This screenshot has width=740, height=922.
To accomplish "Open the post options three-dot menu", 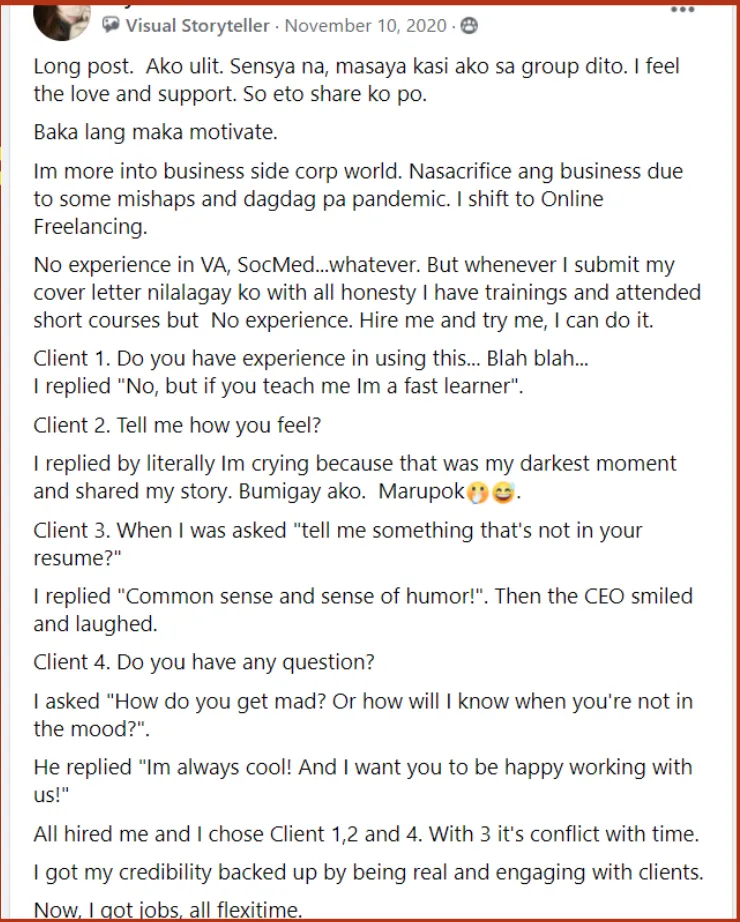I will coord(682,9).
